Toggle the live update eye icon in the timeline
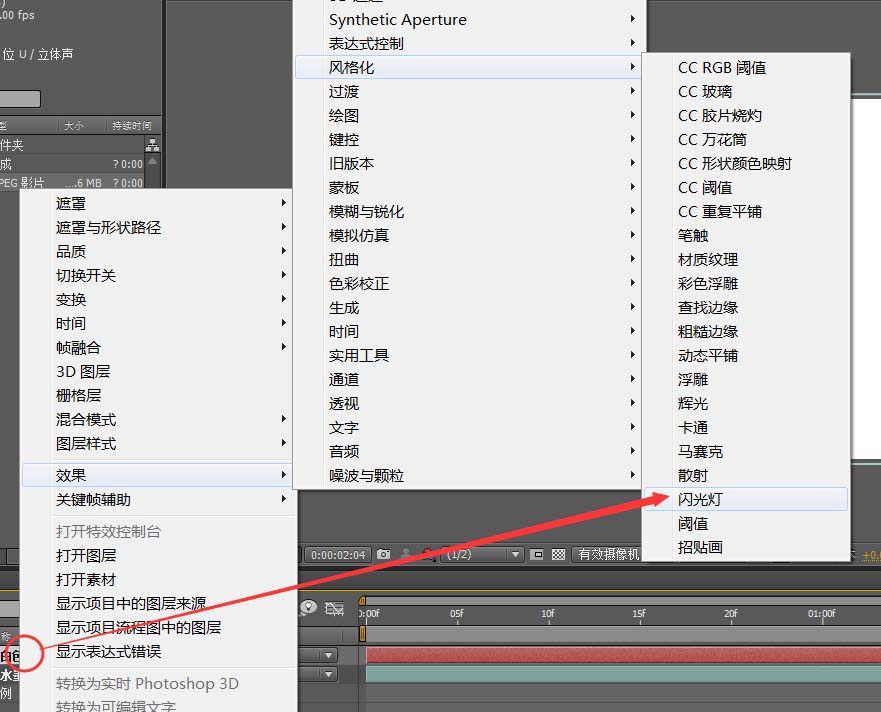Screen dimensions: 881x712 point(308,608)
